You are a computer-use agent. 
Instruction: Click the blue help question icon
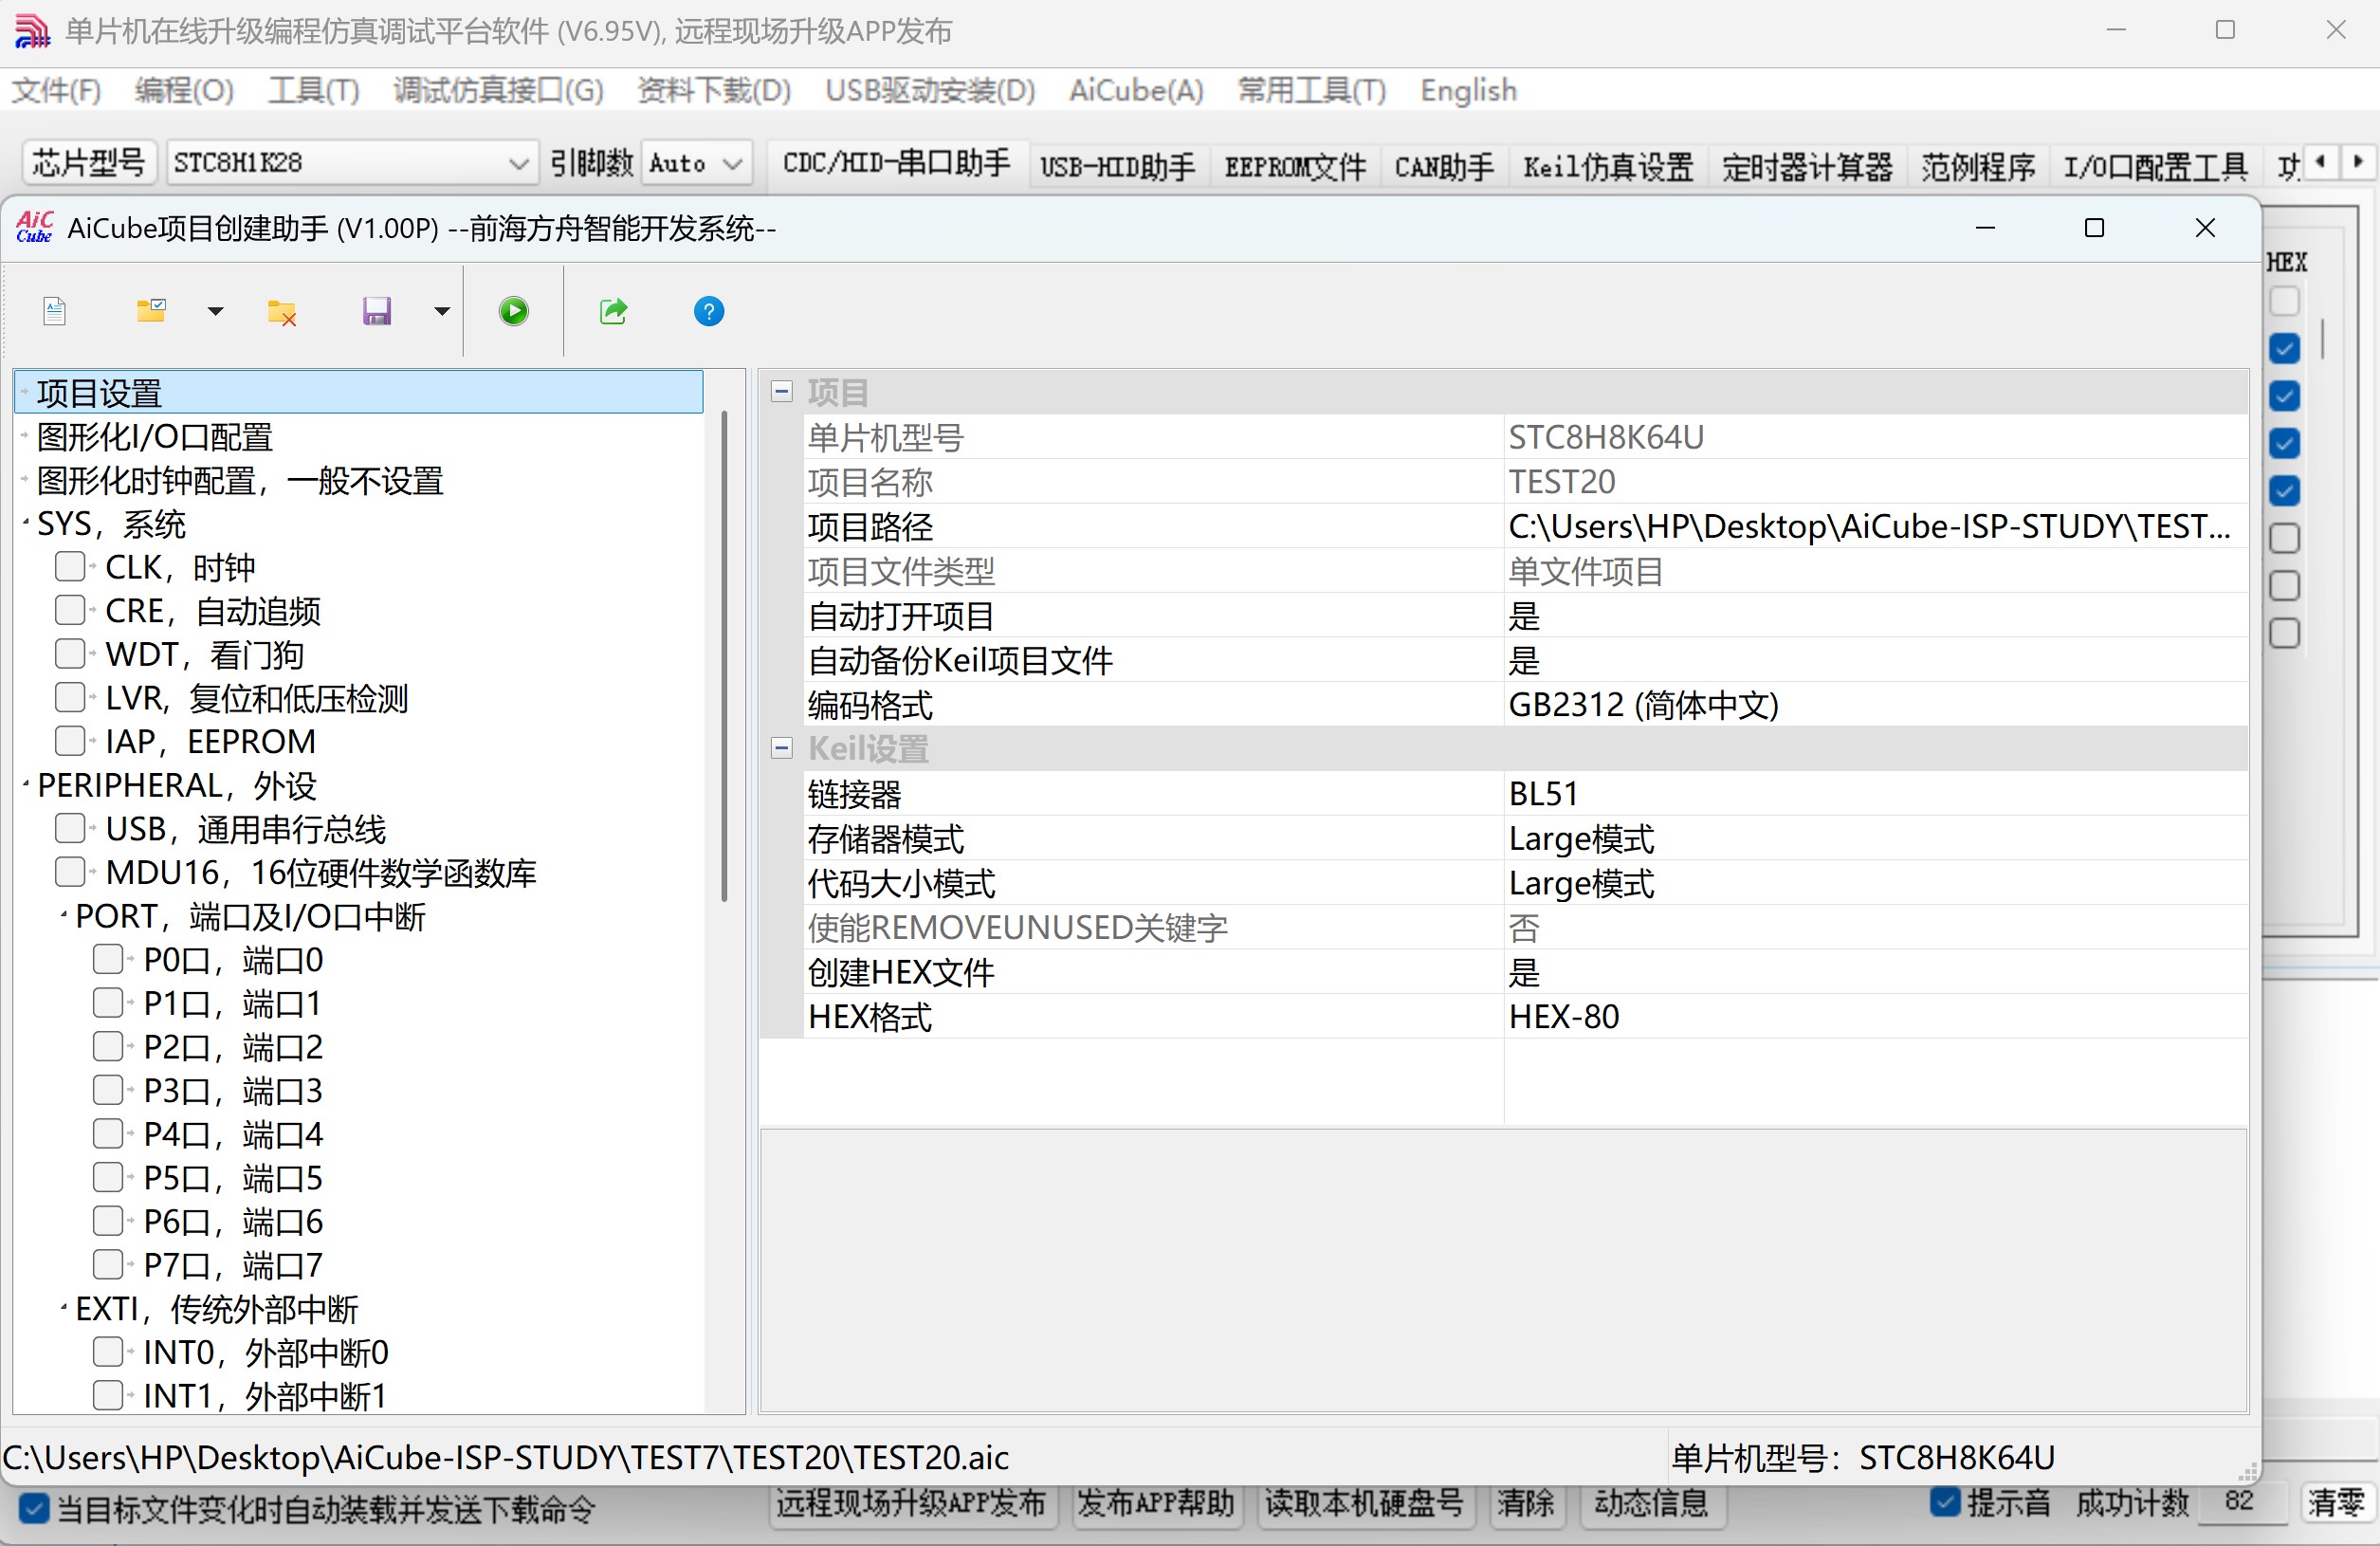[709, 311]
